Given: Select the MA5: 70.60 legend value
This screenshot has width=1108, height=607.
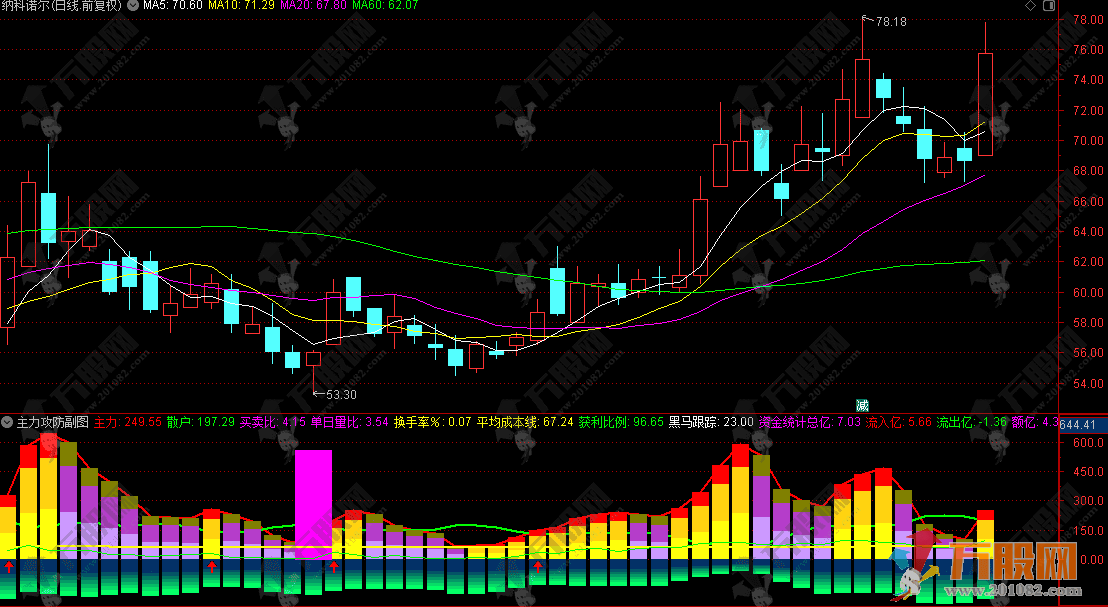Looking at the screenshot, I should tap(172, 6).
